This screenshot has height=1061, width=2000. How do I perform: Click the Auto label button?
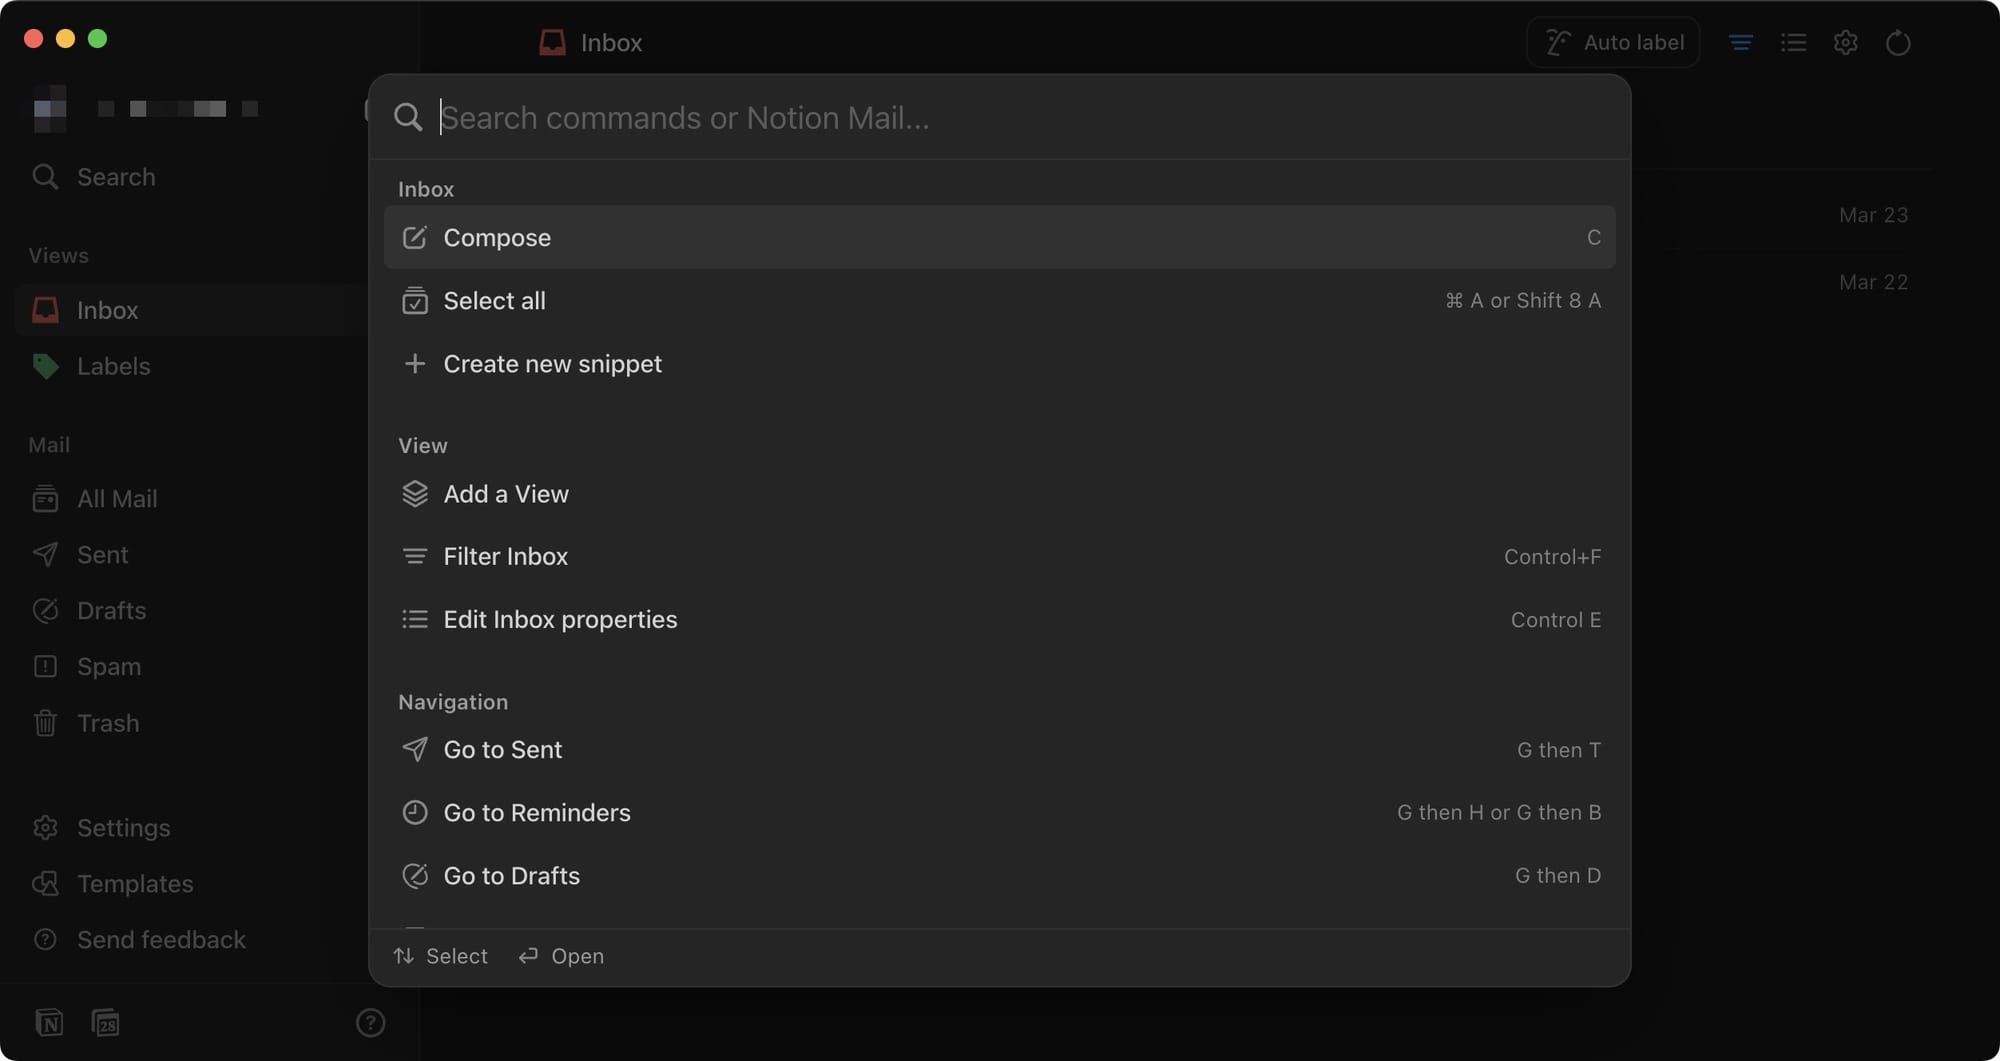click(x=1613, y=42)
